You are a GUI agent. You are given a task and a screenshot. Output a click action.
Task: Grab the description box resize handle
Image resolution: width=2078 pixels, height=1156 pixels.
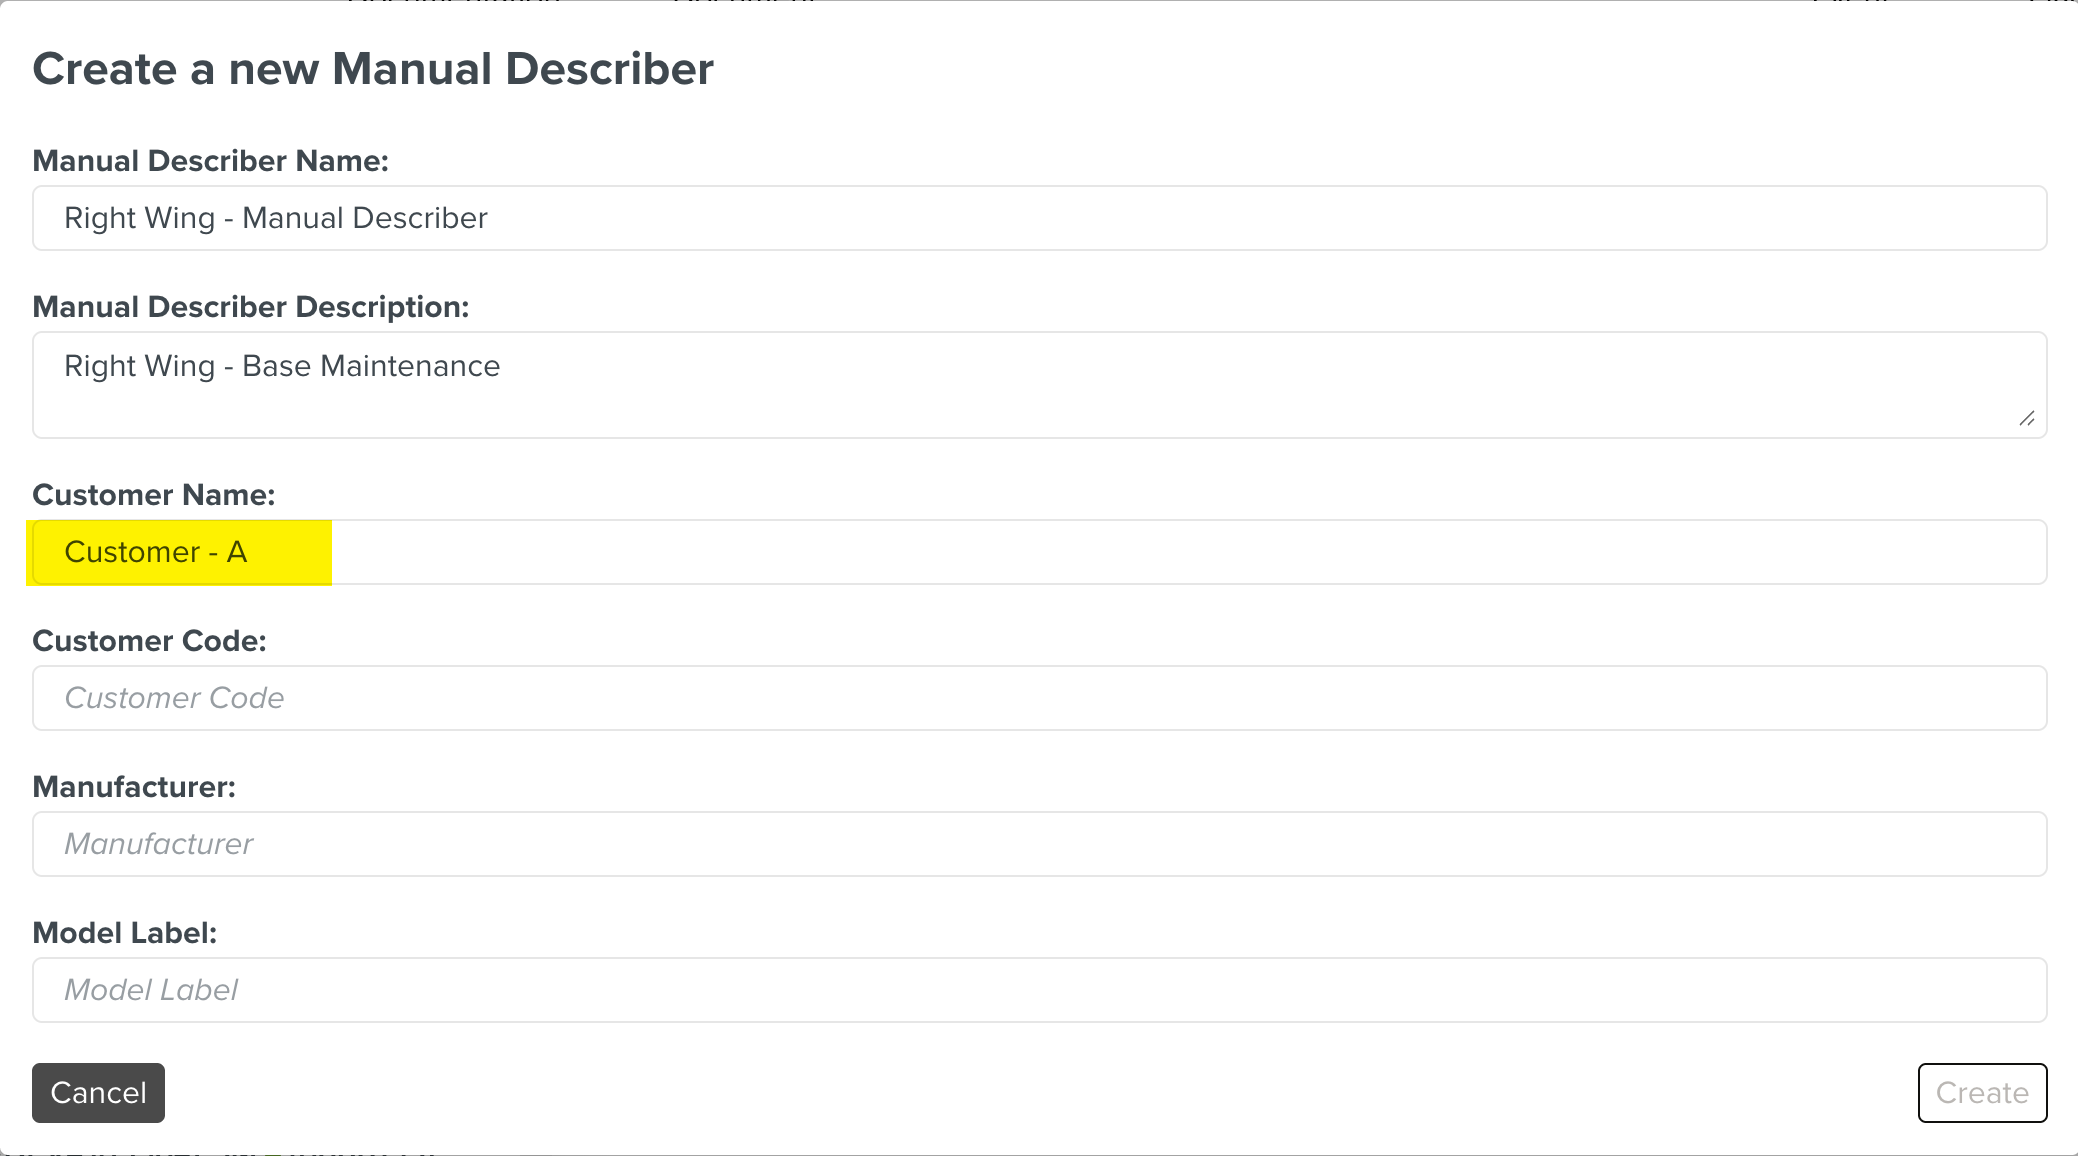pyautogui.click(x=2027, y=419)
